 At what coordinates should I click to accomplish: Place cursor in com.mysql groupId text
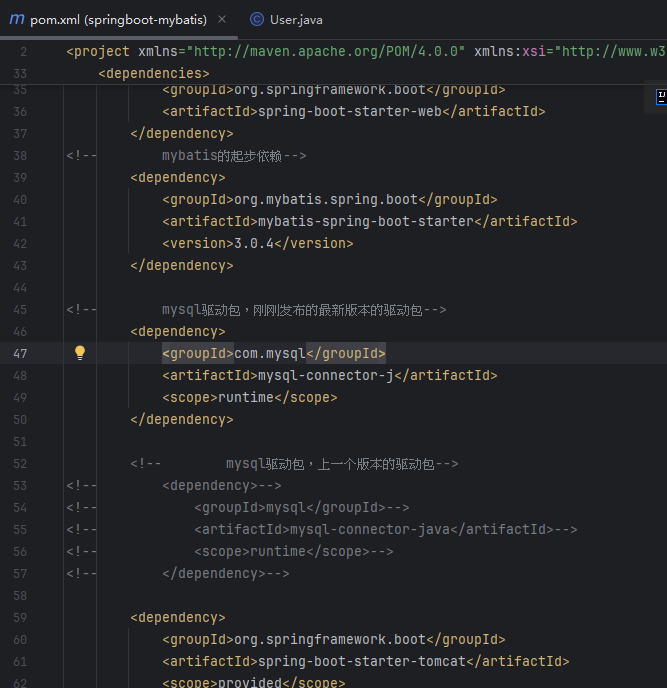[269, 353]
